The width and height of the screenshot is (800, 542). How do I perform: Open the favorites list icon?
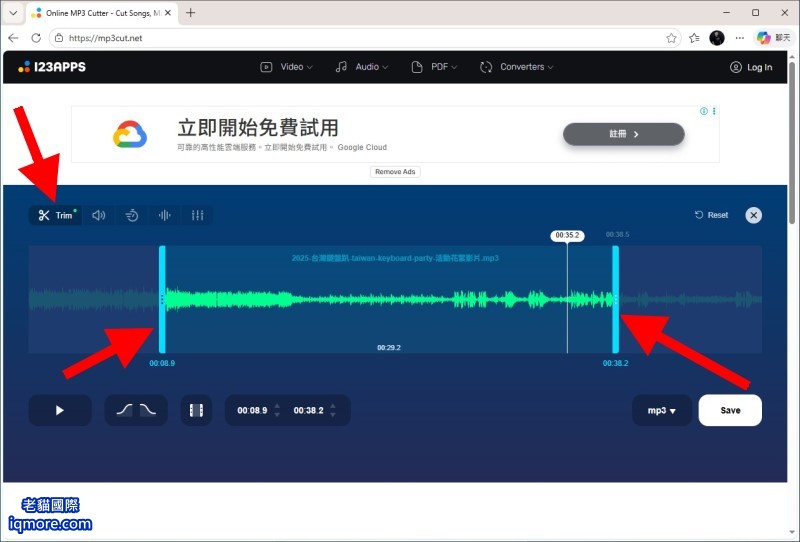coord(694,38)
